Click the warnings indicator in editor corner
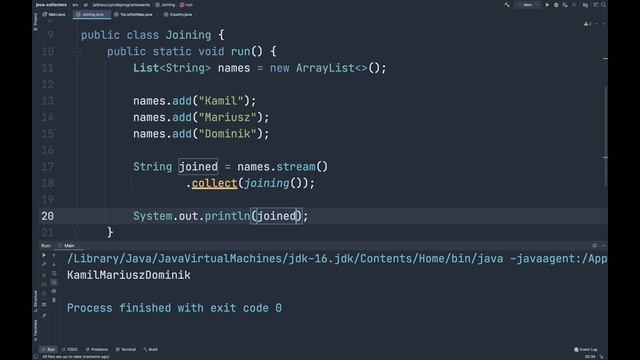Viewport: 640px width, 360px height. 588,24
